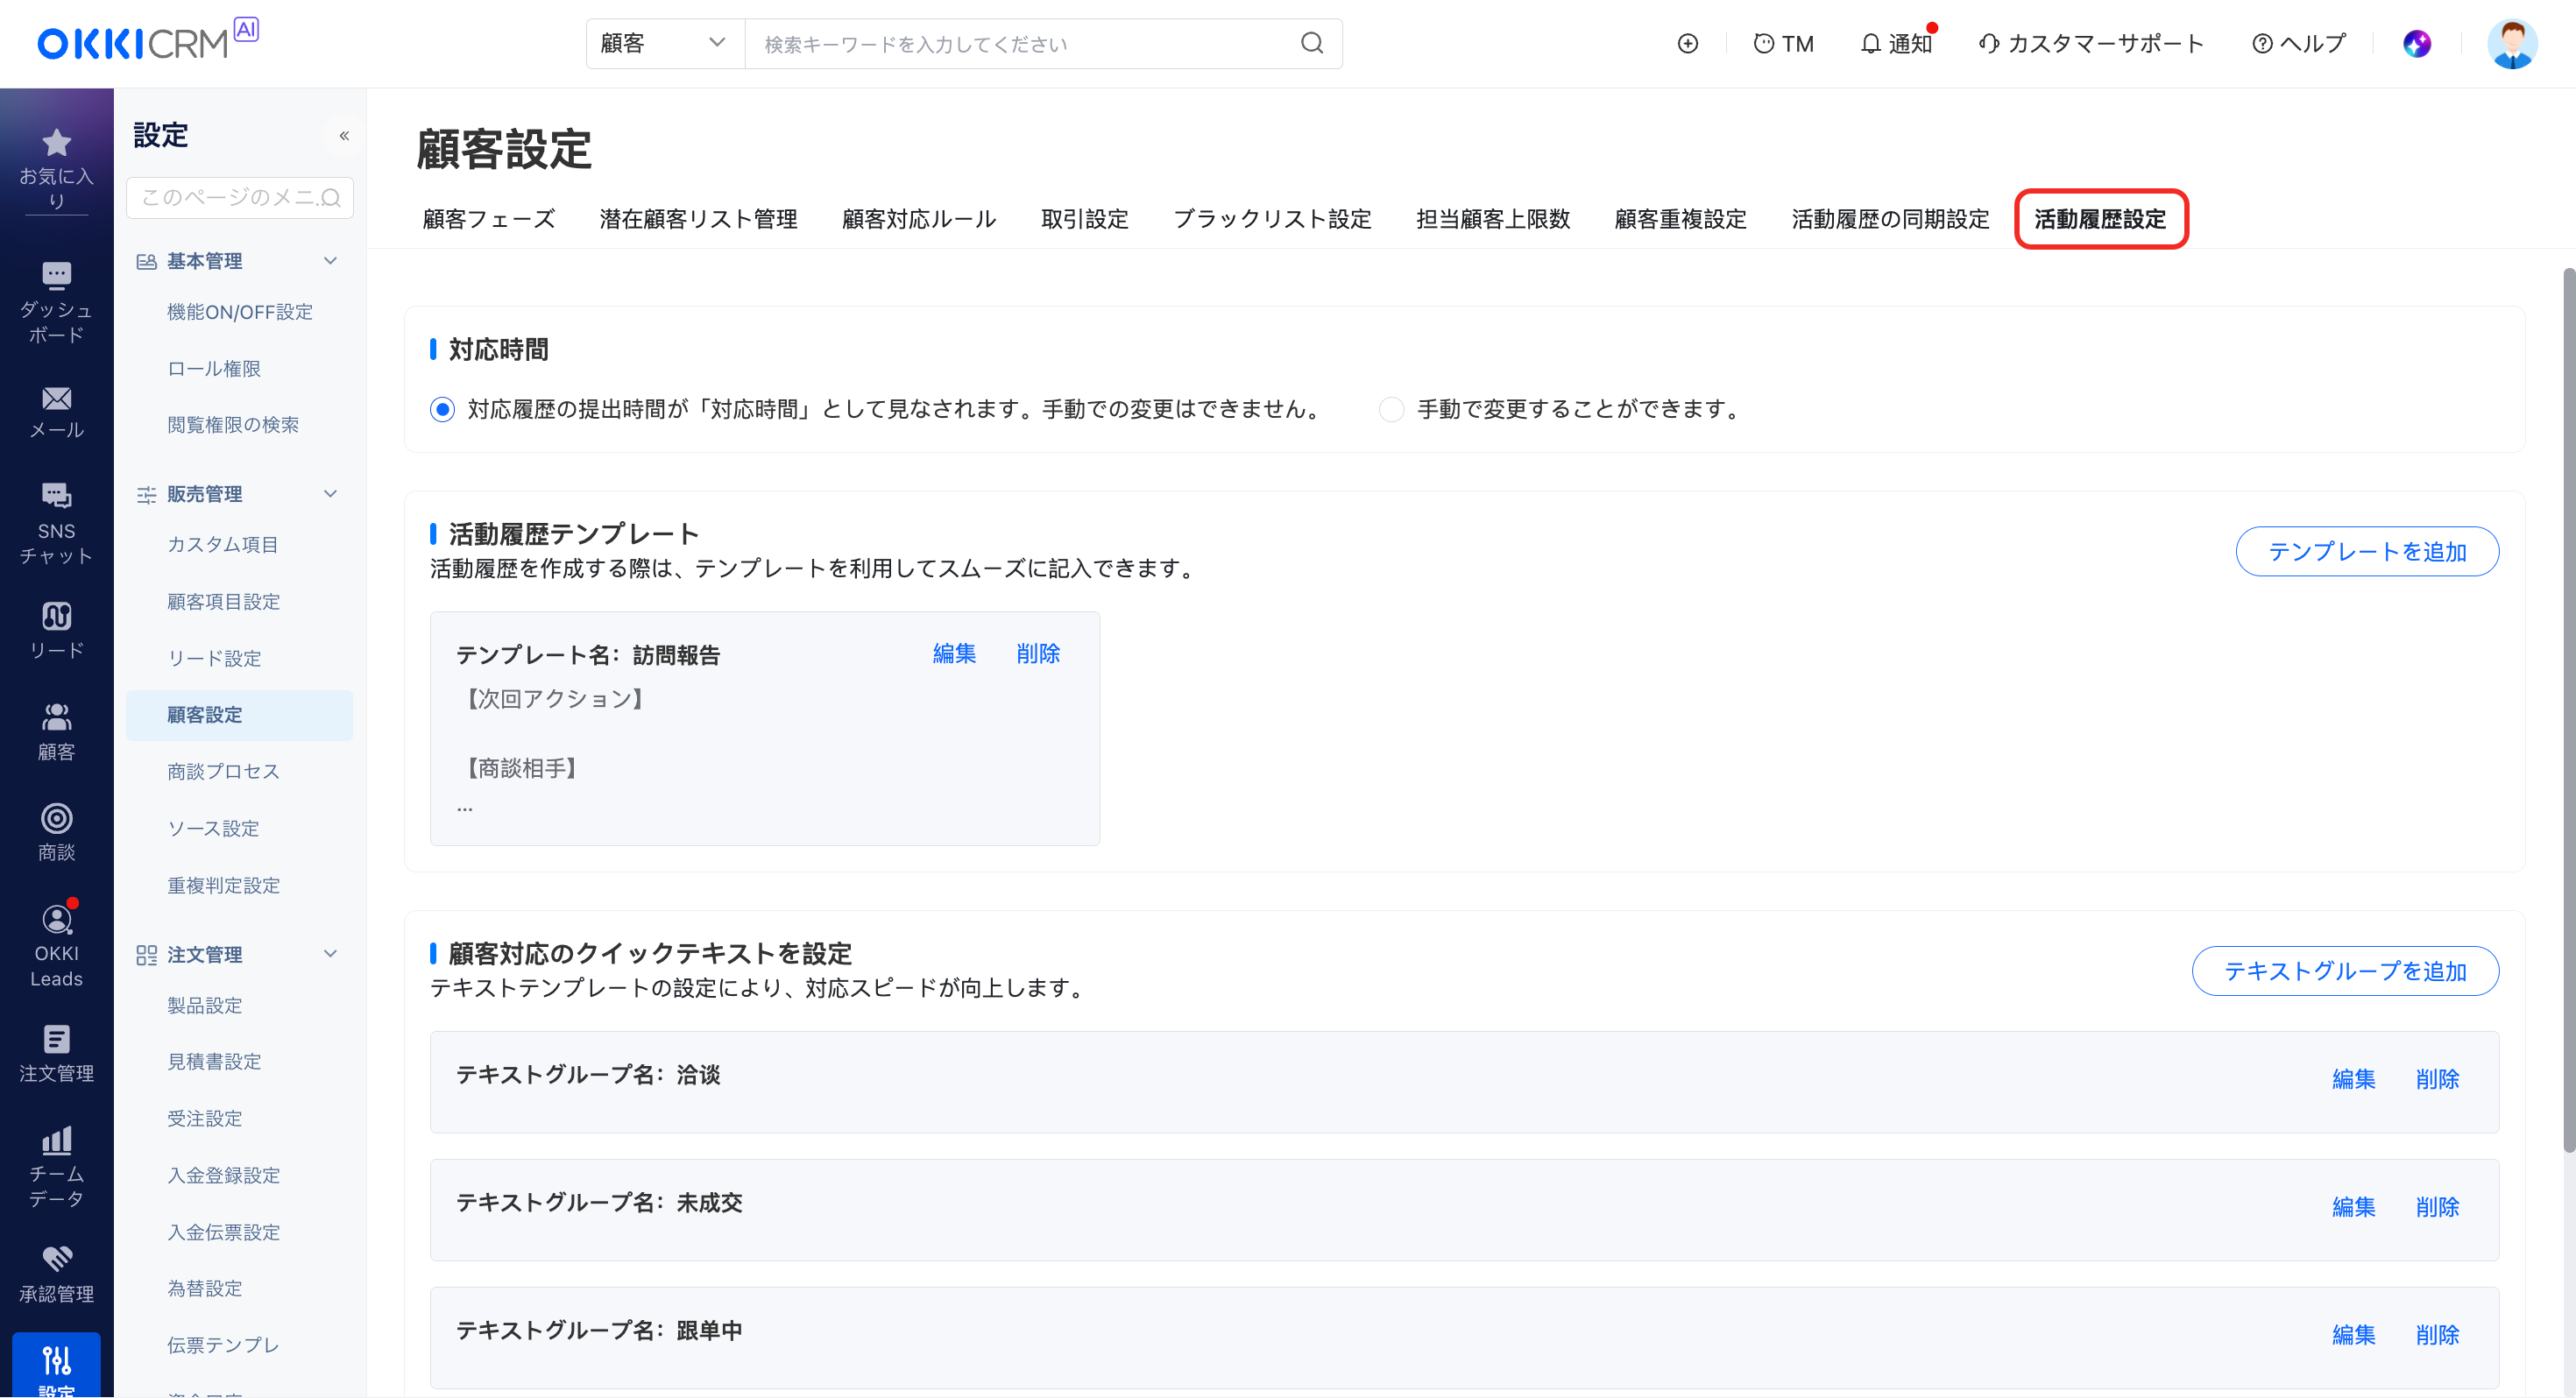Collapse the 基本管理 menu section
The height and width of the screenshot is (1398, 2576).
pos(331,261)
